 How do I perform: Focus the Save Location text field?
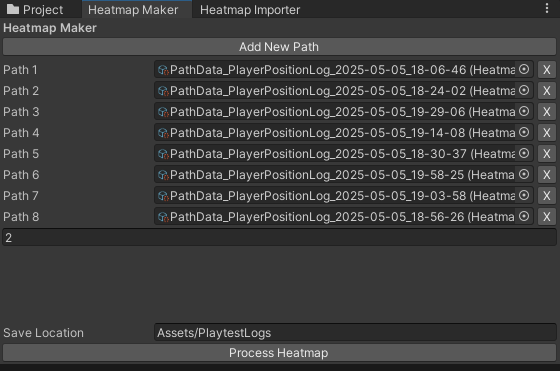355,332
